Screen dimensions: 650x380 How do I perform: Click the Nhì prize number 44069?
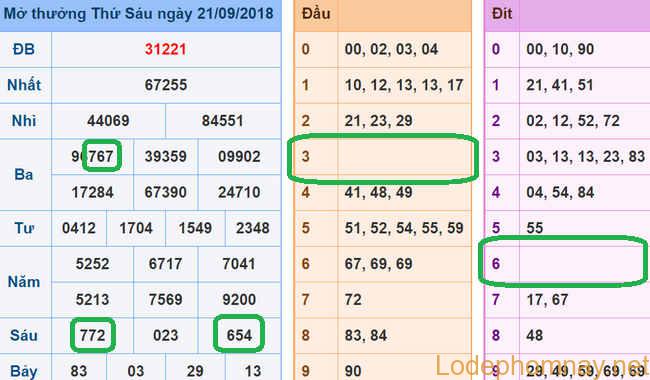pyautogui.click(x=108, y=121)
